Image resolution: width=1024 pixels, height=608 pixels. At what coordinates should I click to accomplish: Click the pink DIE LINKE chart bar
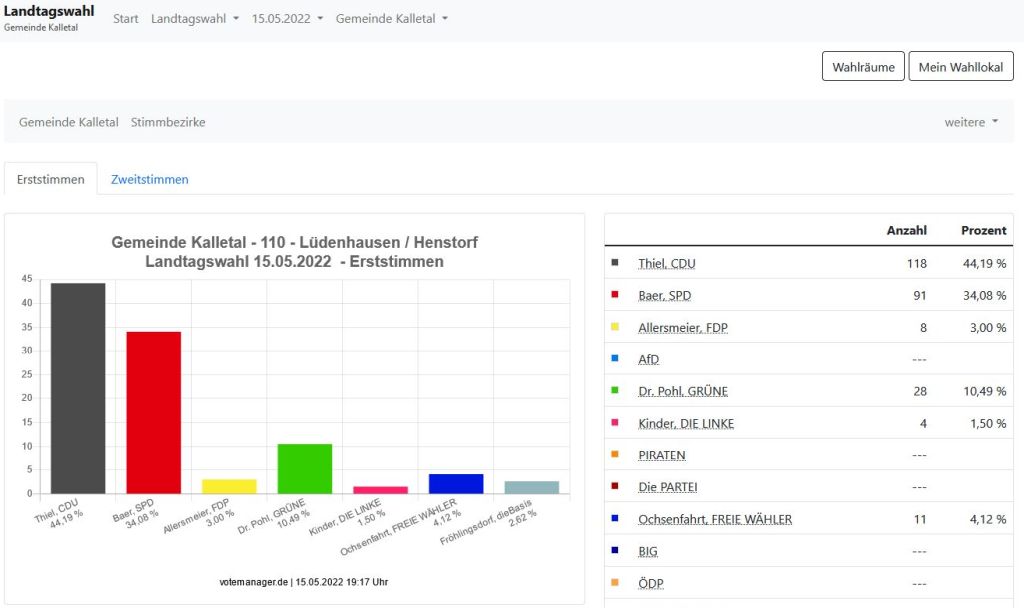coord(381,490)
